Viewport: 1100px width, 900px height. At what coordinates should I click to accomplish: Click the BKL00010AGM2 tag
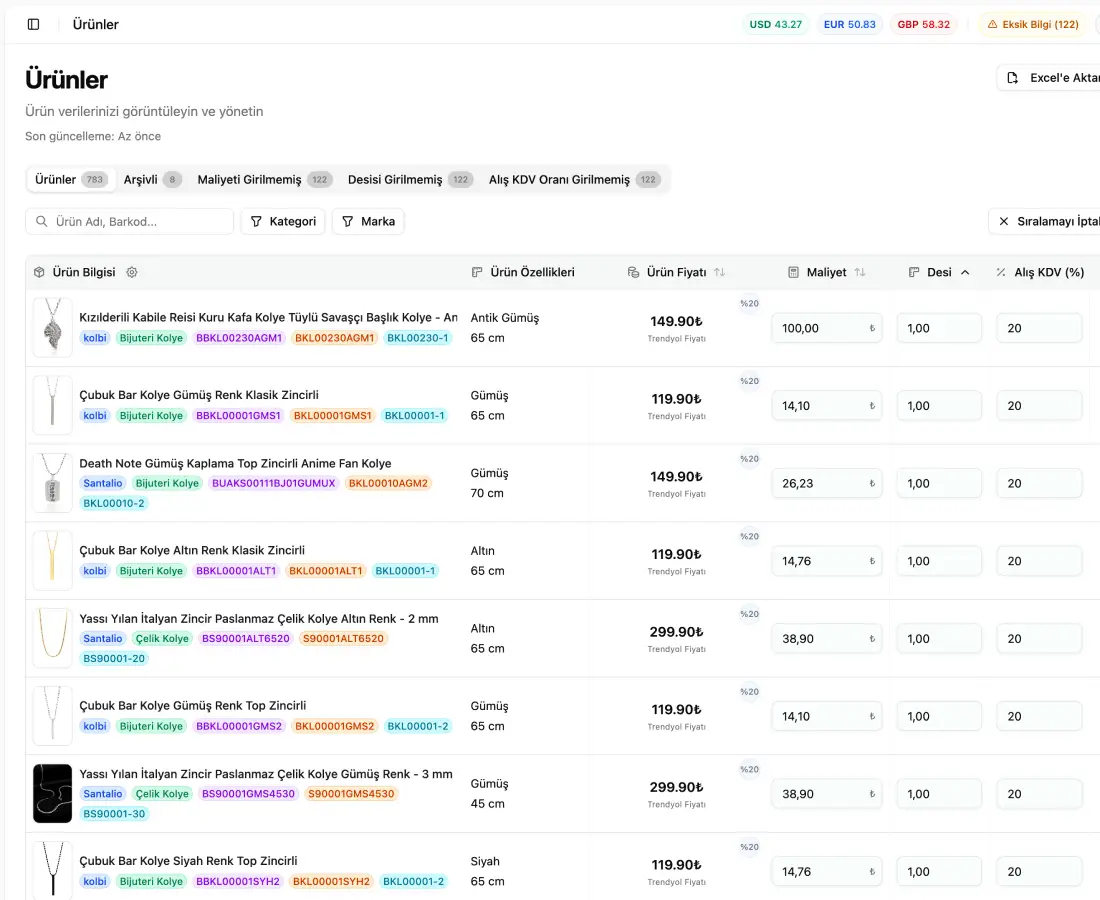point(388,483)
